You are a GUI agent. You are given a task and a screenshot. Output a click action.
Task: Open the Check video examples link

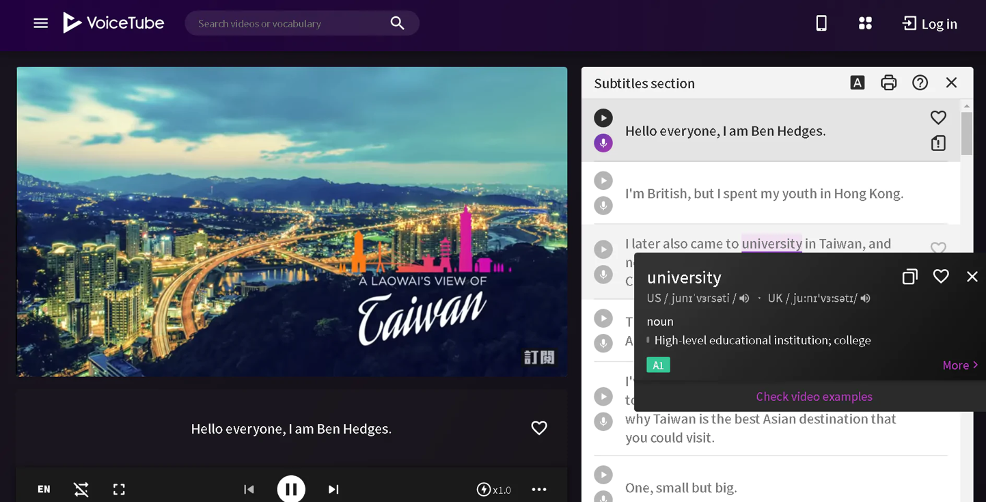[x=814, y=396]
